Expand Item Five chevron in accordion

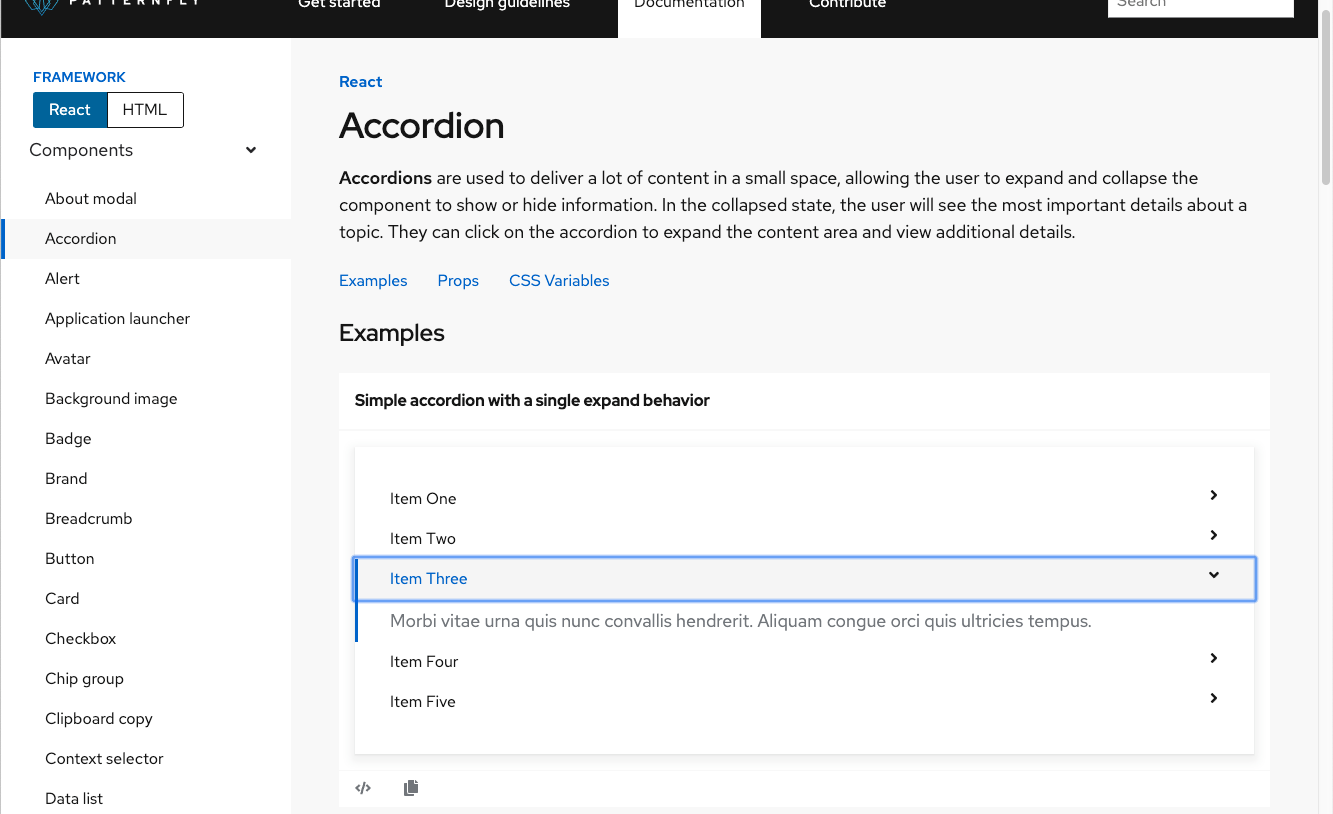point(1214,698)
